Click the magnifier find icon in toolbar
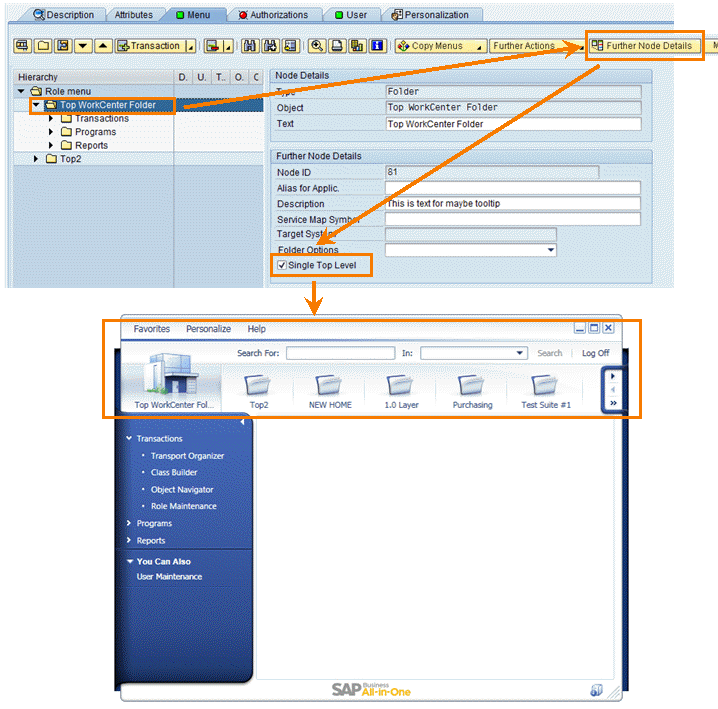Image resolution: width=718 pixels, height=709 pixels. tap(317, 46)
